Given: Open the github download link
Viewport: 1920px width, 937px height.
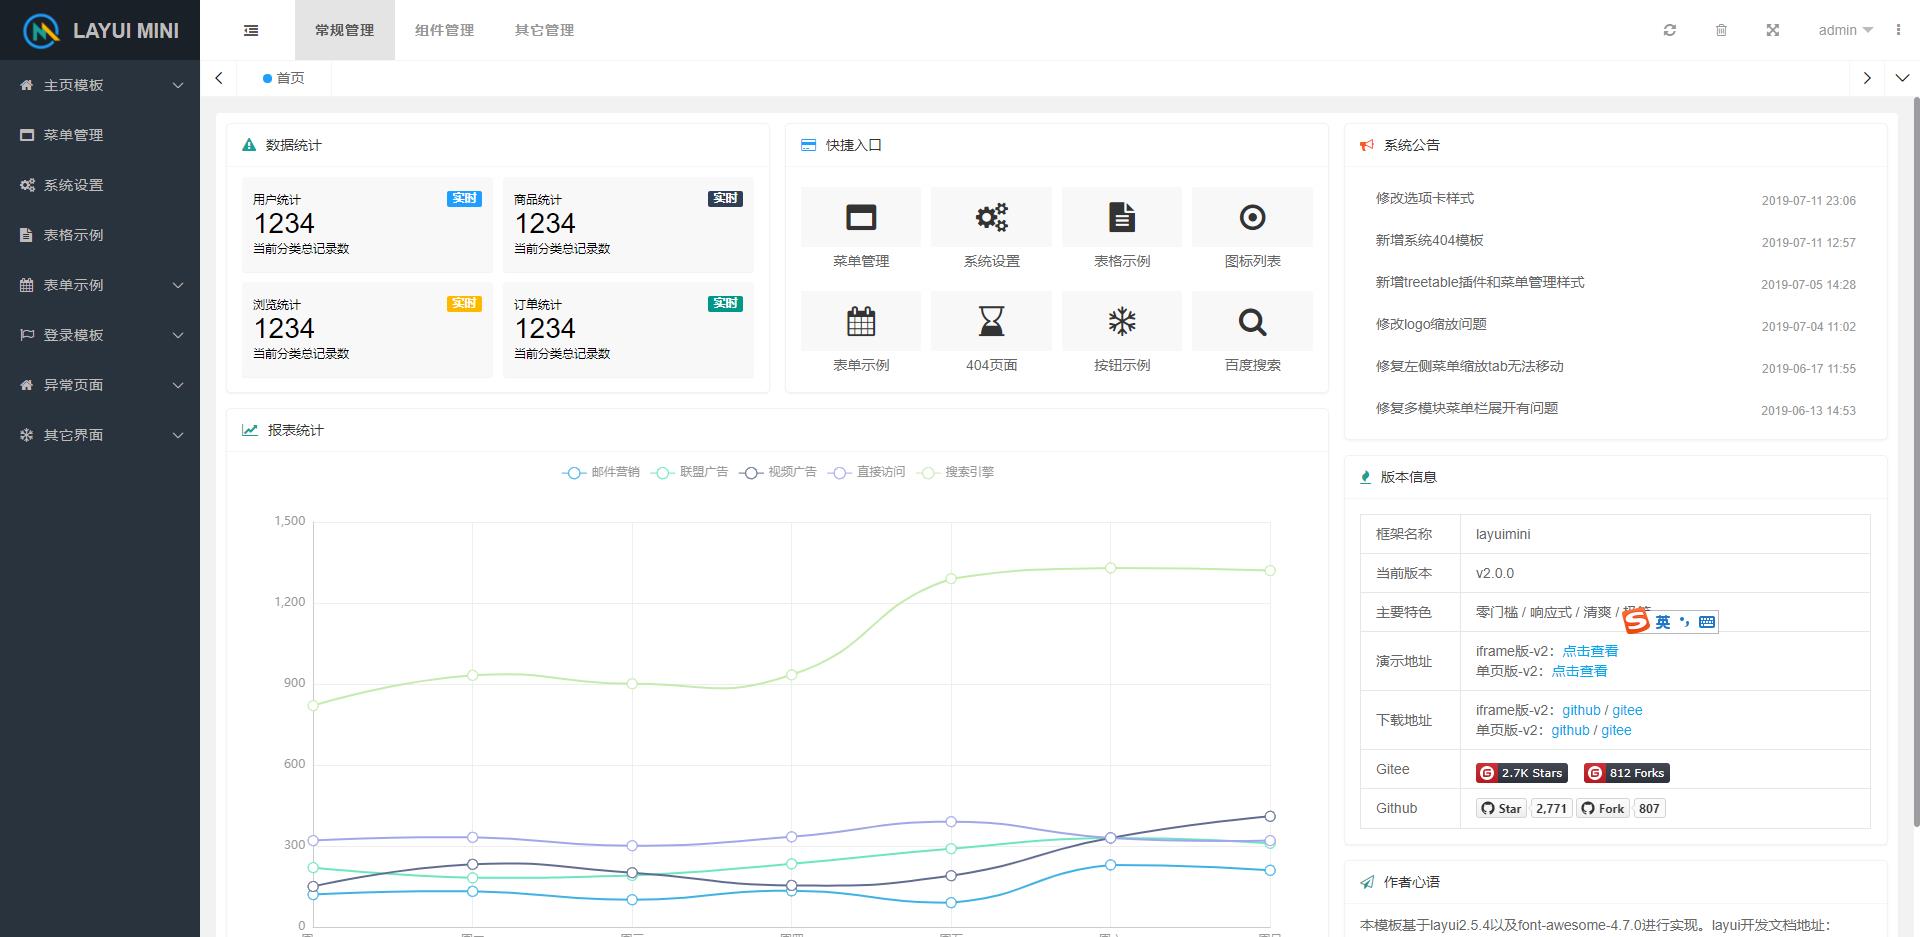Looking at the screenshot, I should coord(1580,710).
